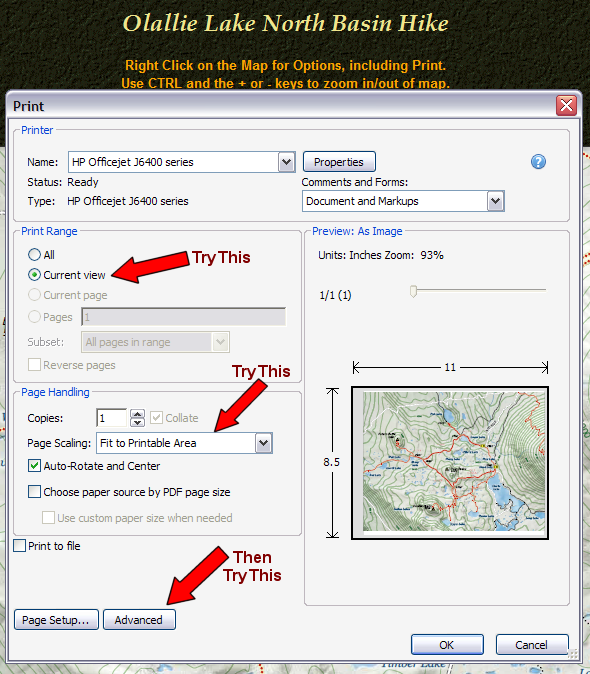Close the Print dialog with red X

coord(566,105)
